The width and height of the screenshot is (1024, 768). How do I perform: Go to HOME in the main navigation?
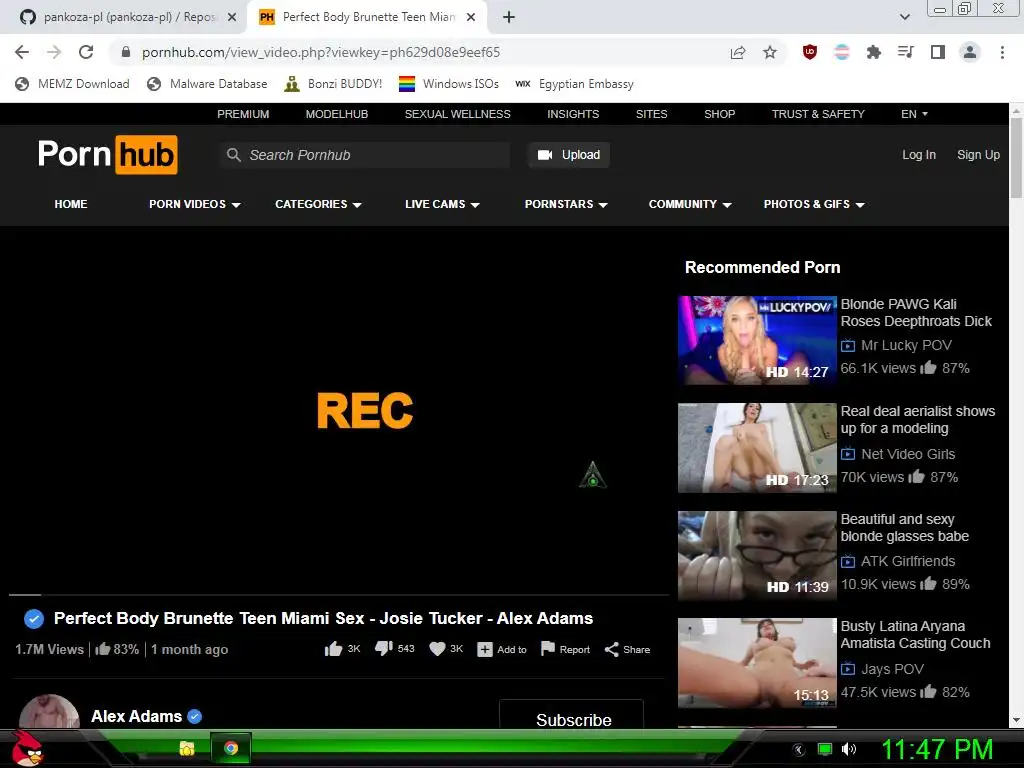tap(71, 204)
